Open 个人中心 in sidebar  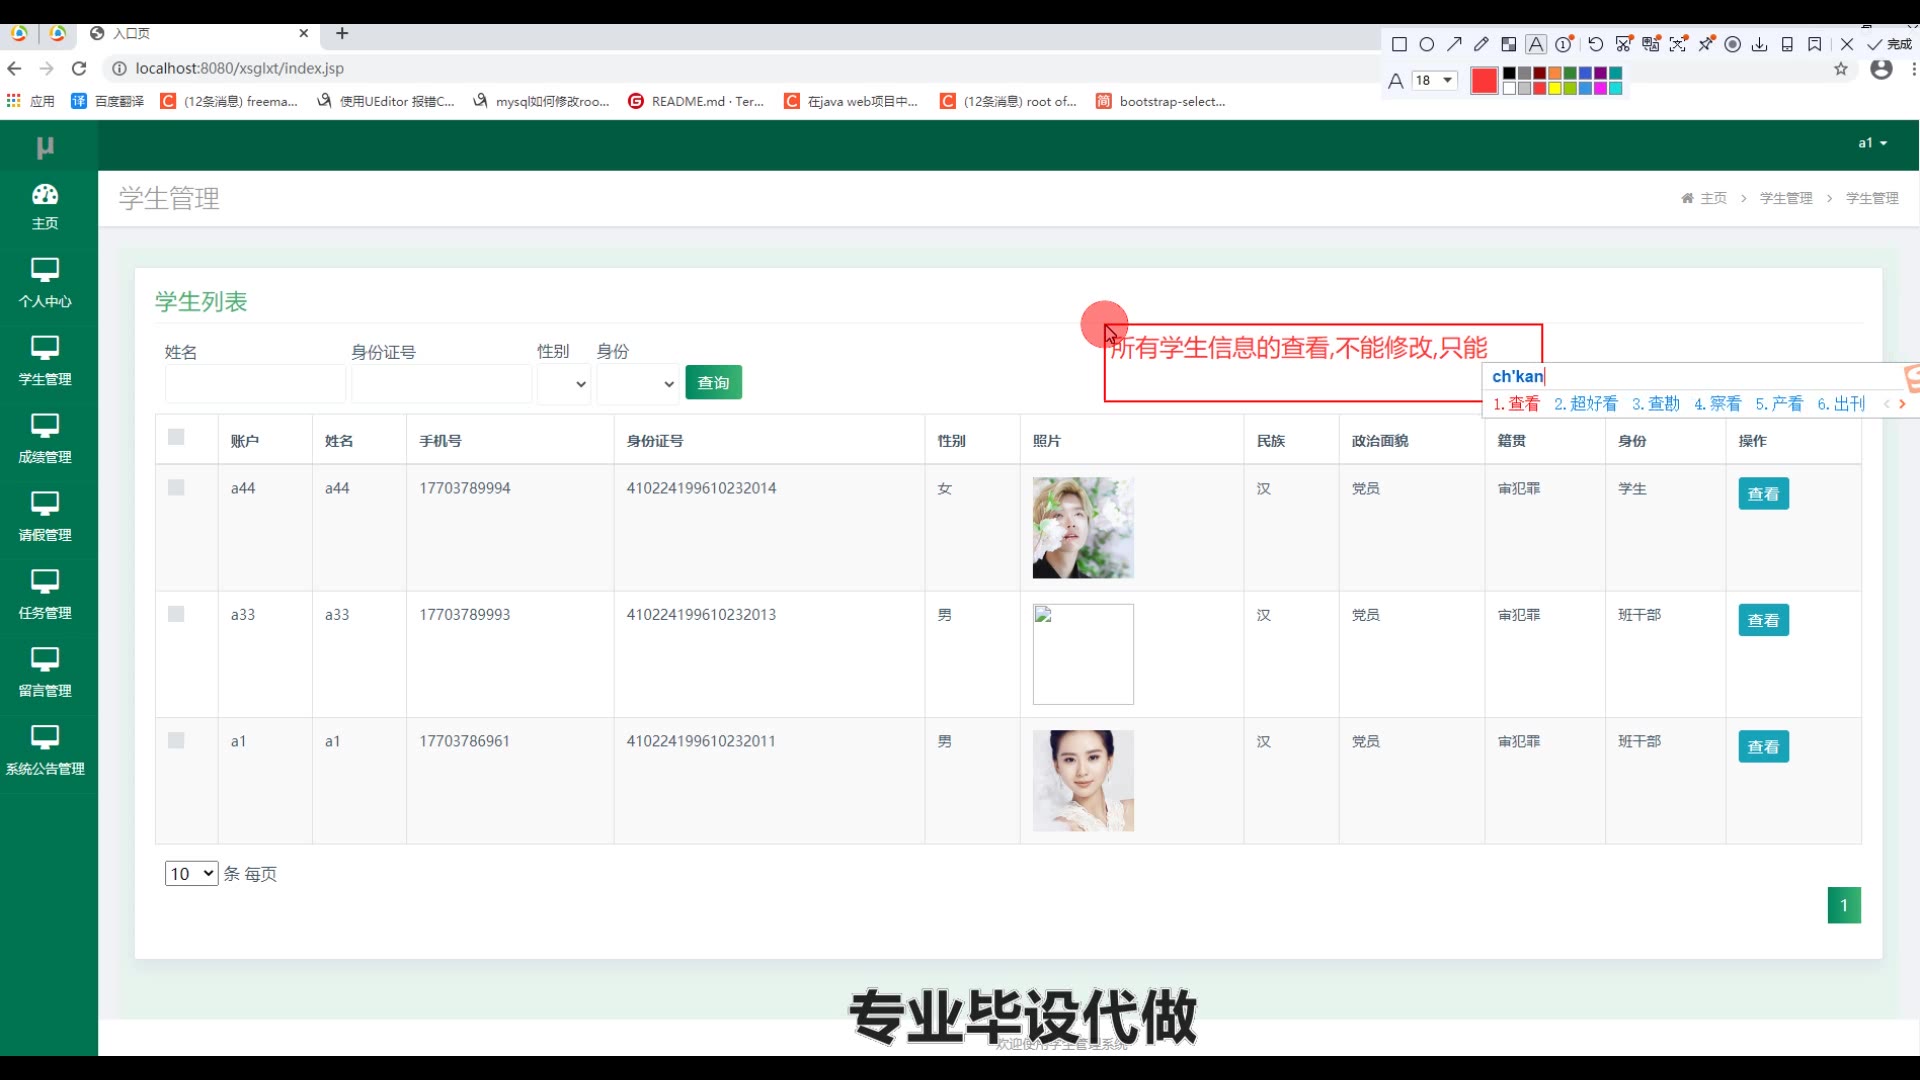point(45,284)
